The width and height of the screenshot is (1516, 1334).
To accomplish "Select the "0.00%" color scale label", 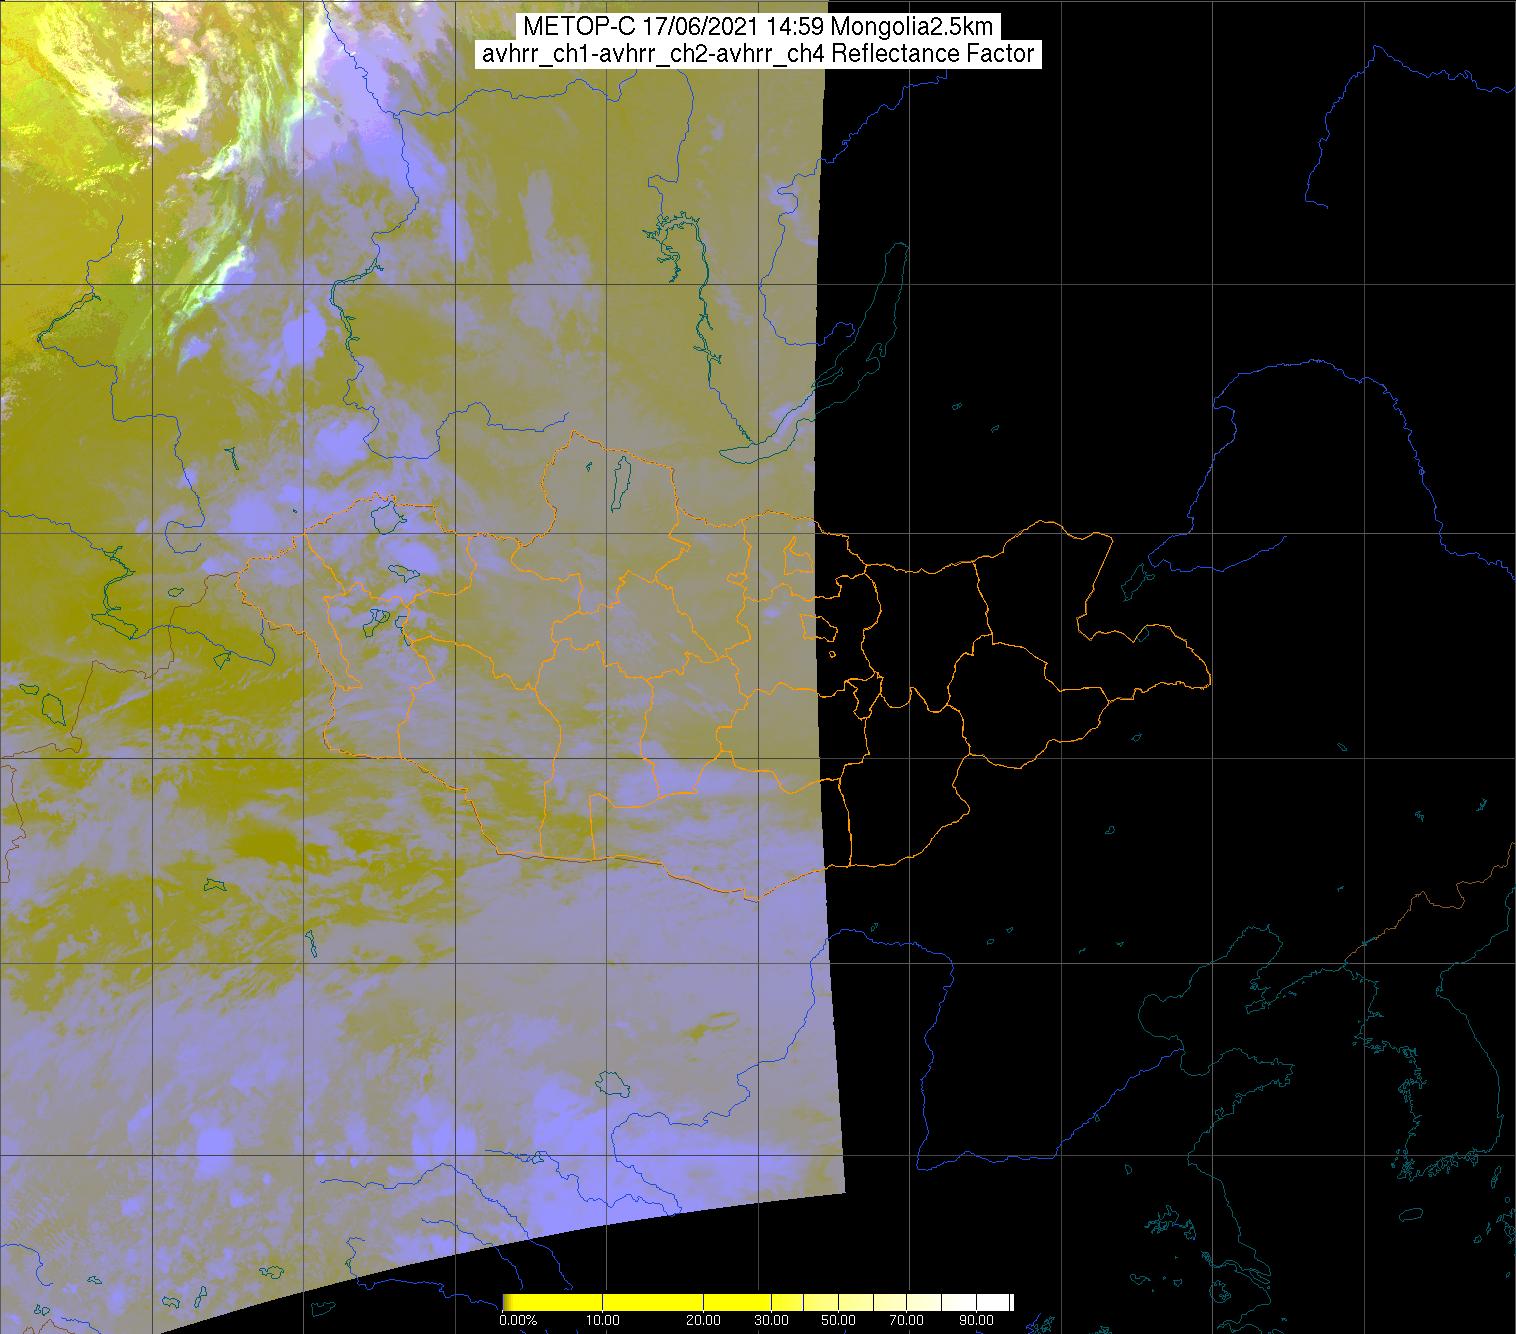I will (518, 1321).
